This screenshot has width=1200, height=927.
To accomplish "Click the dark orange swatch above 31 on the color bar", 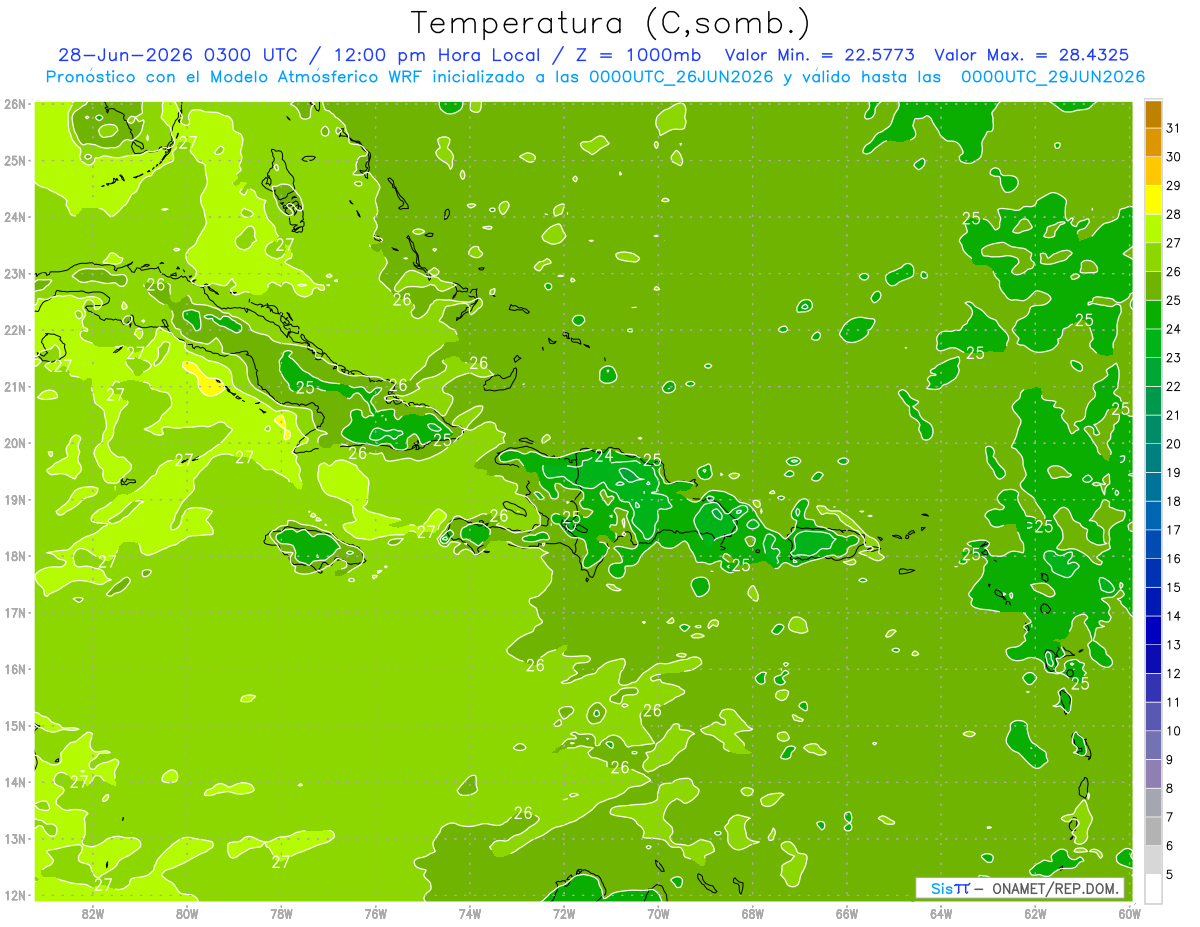I will point(1153,114).
